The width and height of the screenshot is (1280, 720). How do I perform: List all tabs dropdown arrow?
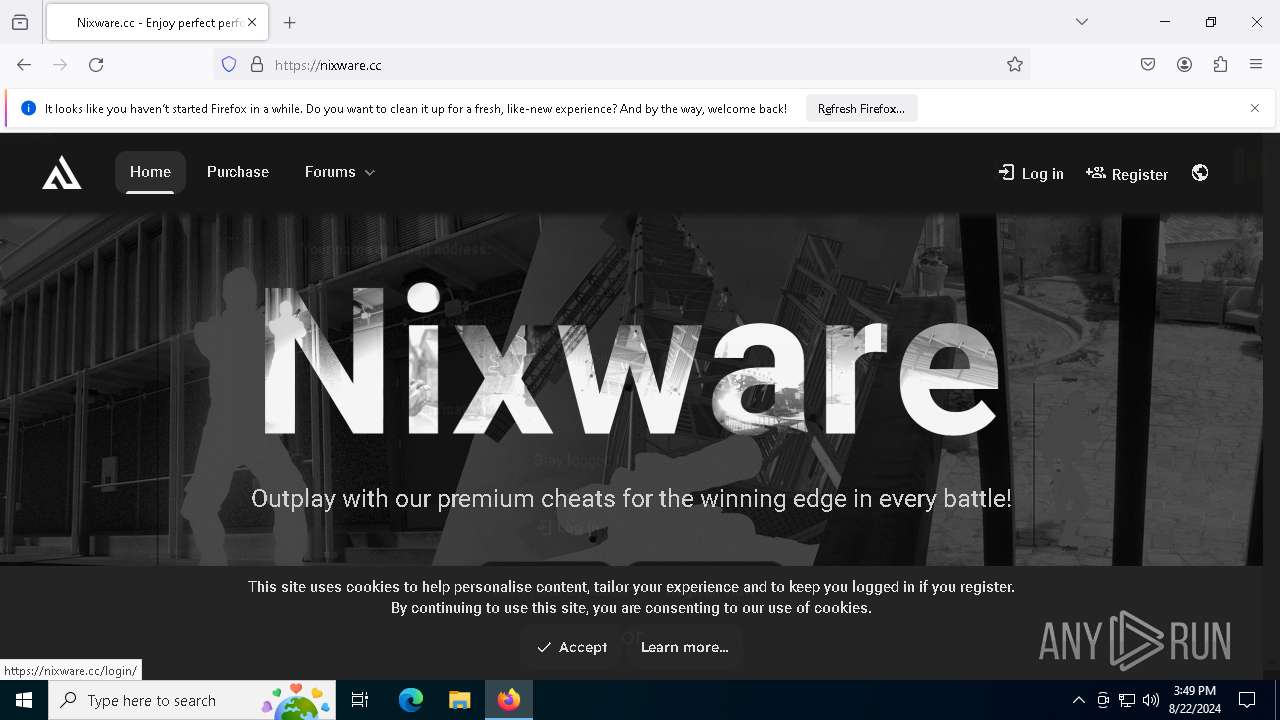point(1082,22)
